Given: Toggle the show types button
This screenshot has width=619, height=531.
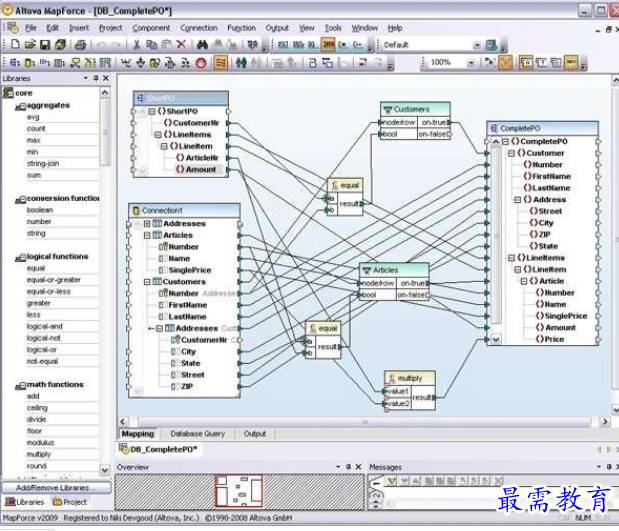Looking at the screenshot, I should 541,63.
